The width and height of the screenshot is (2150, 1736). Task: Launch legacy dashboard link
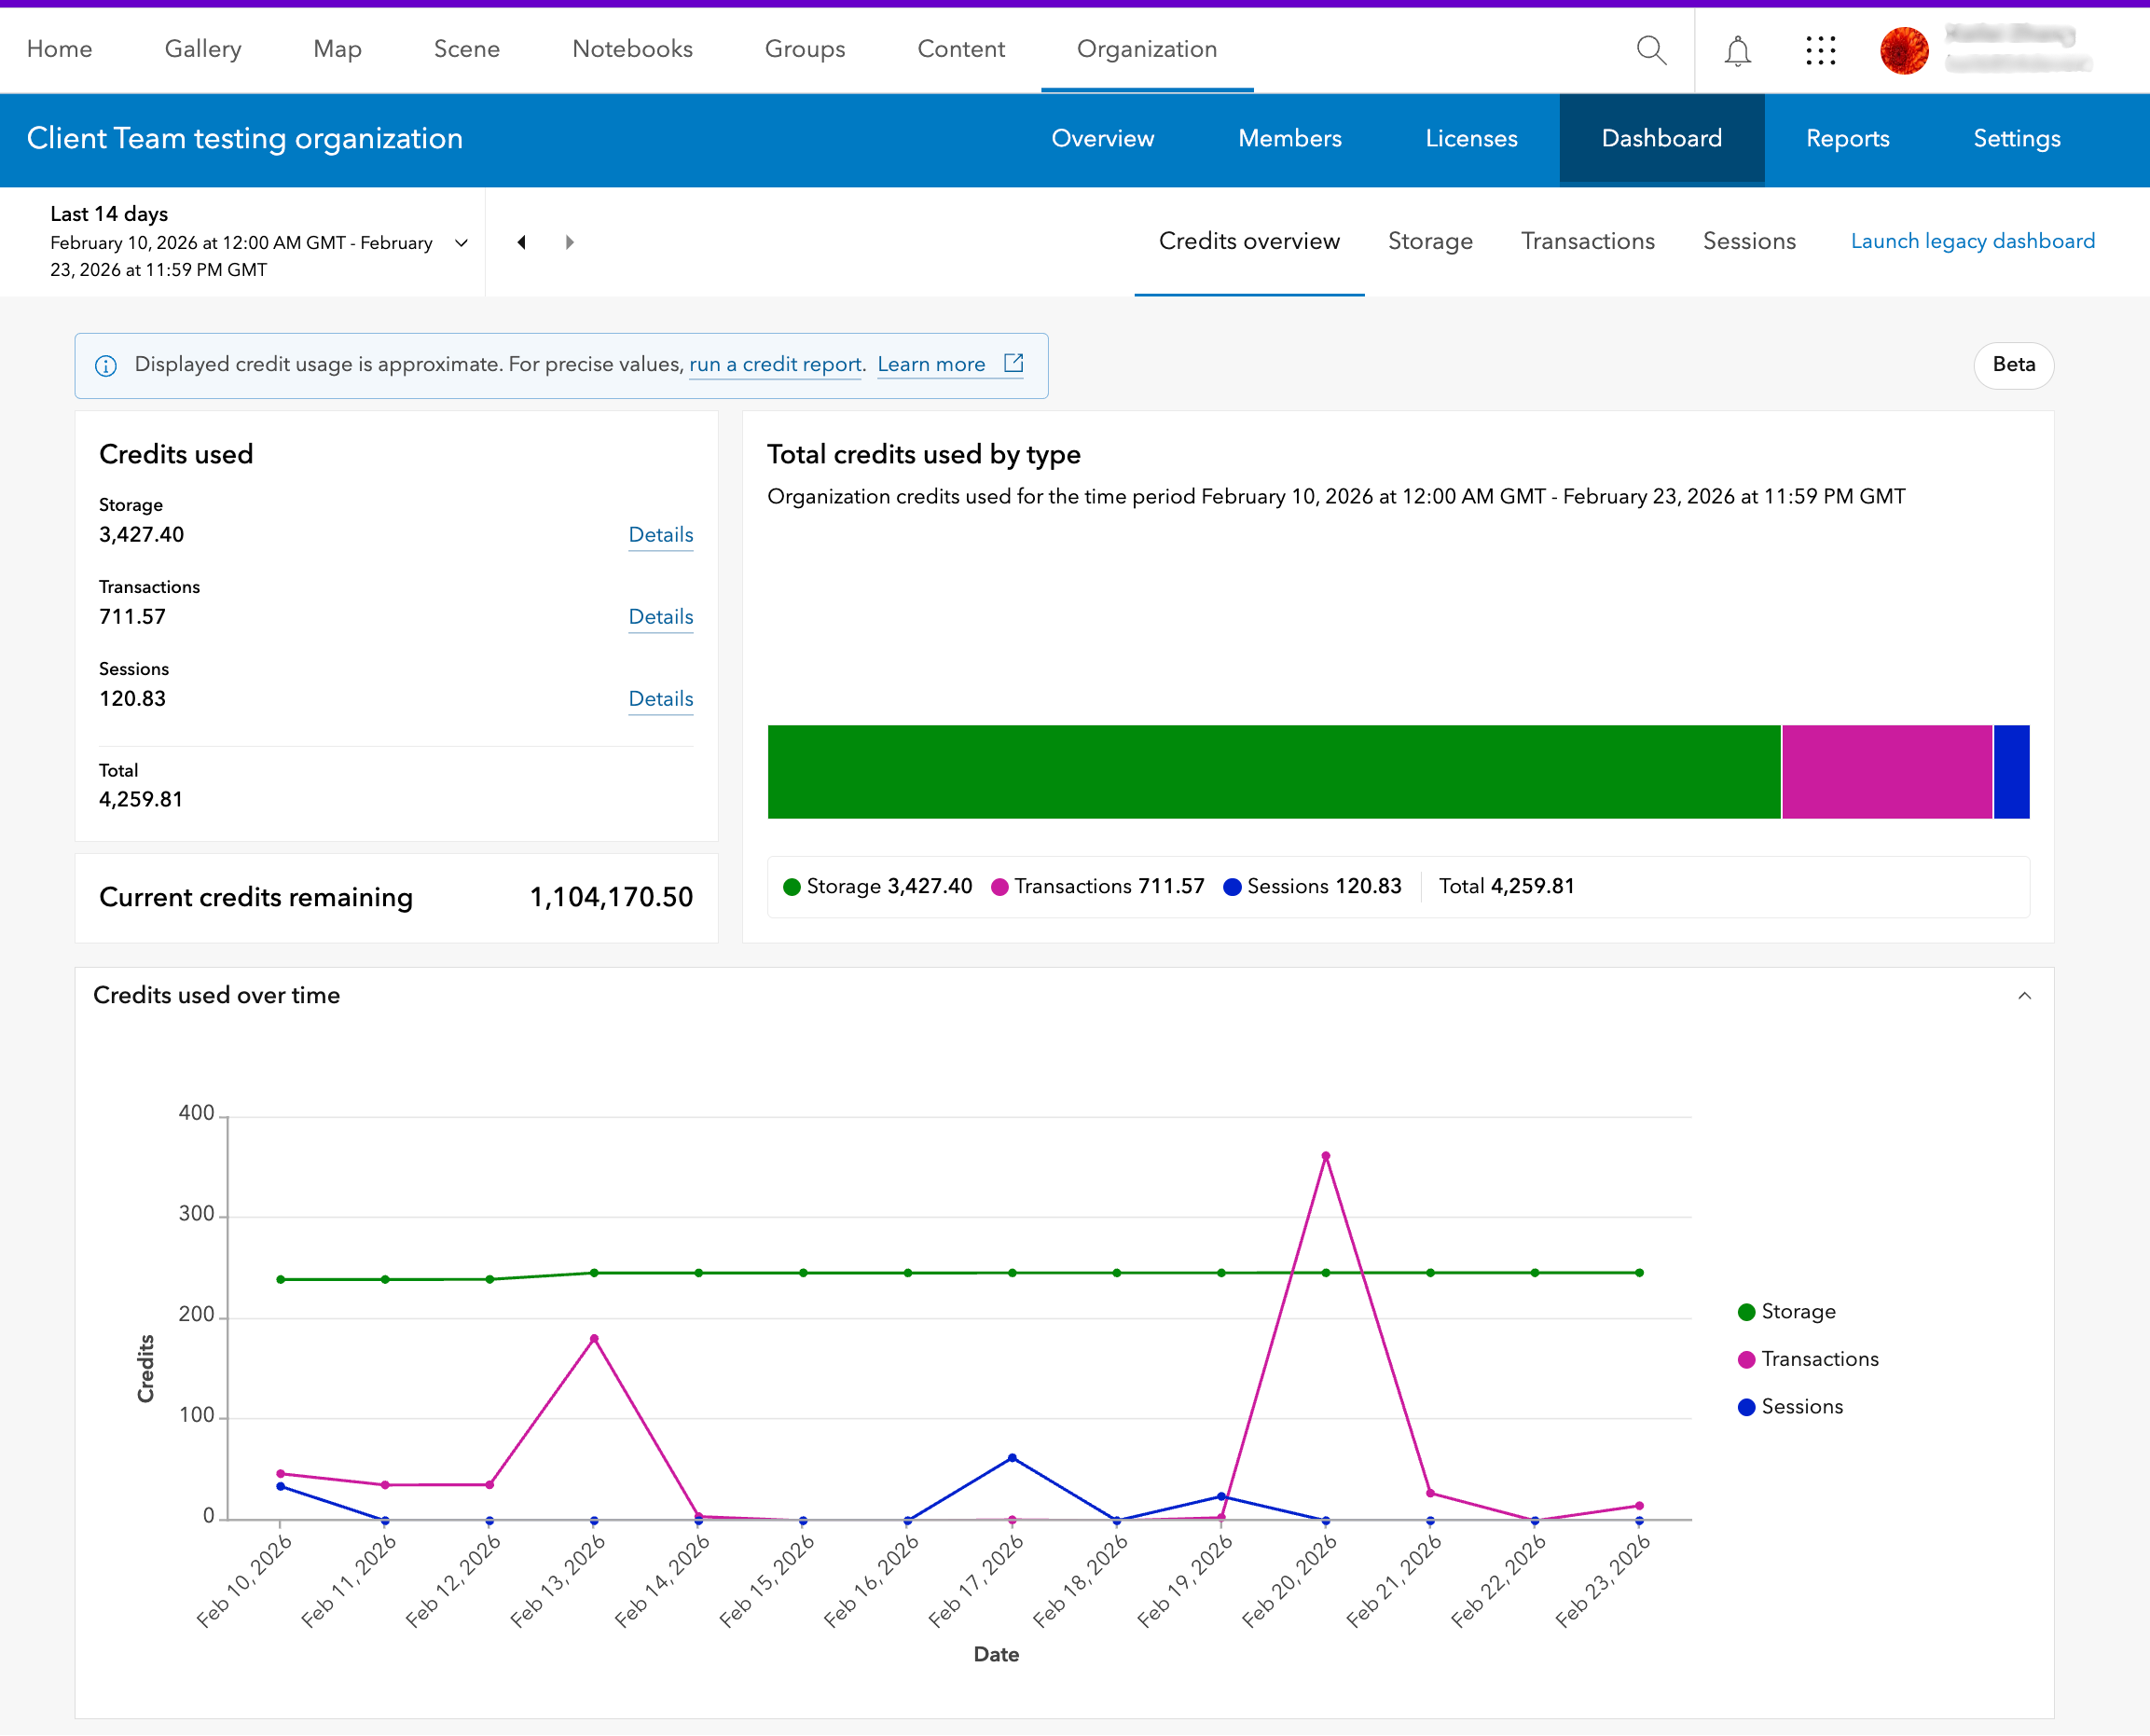point(1972,241)
